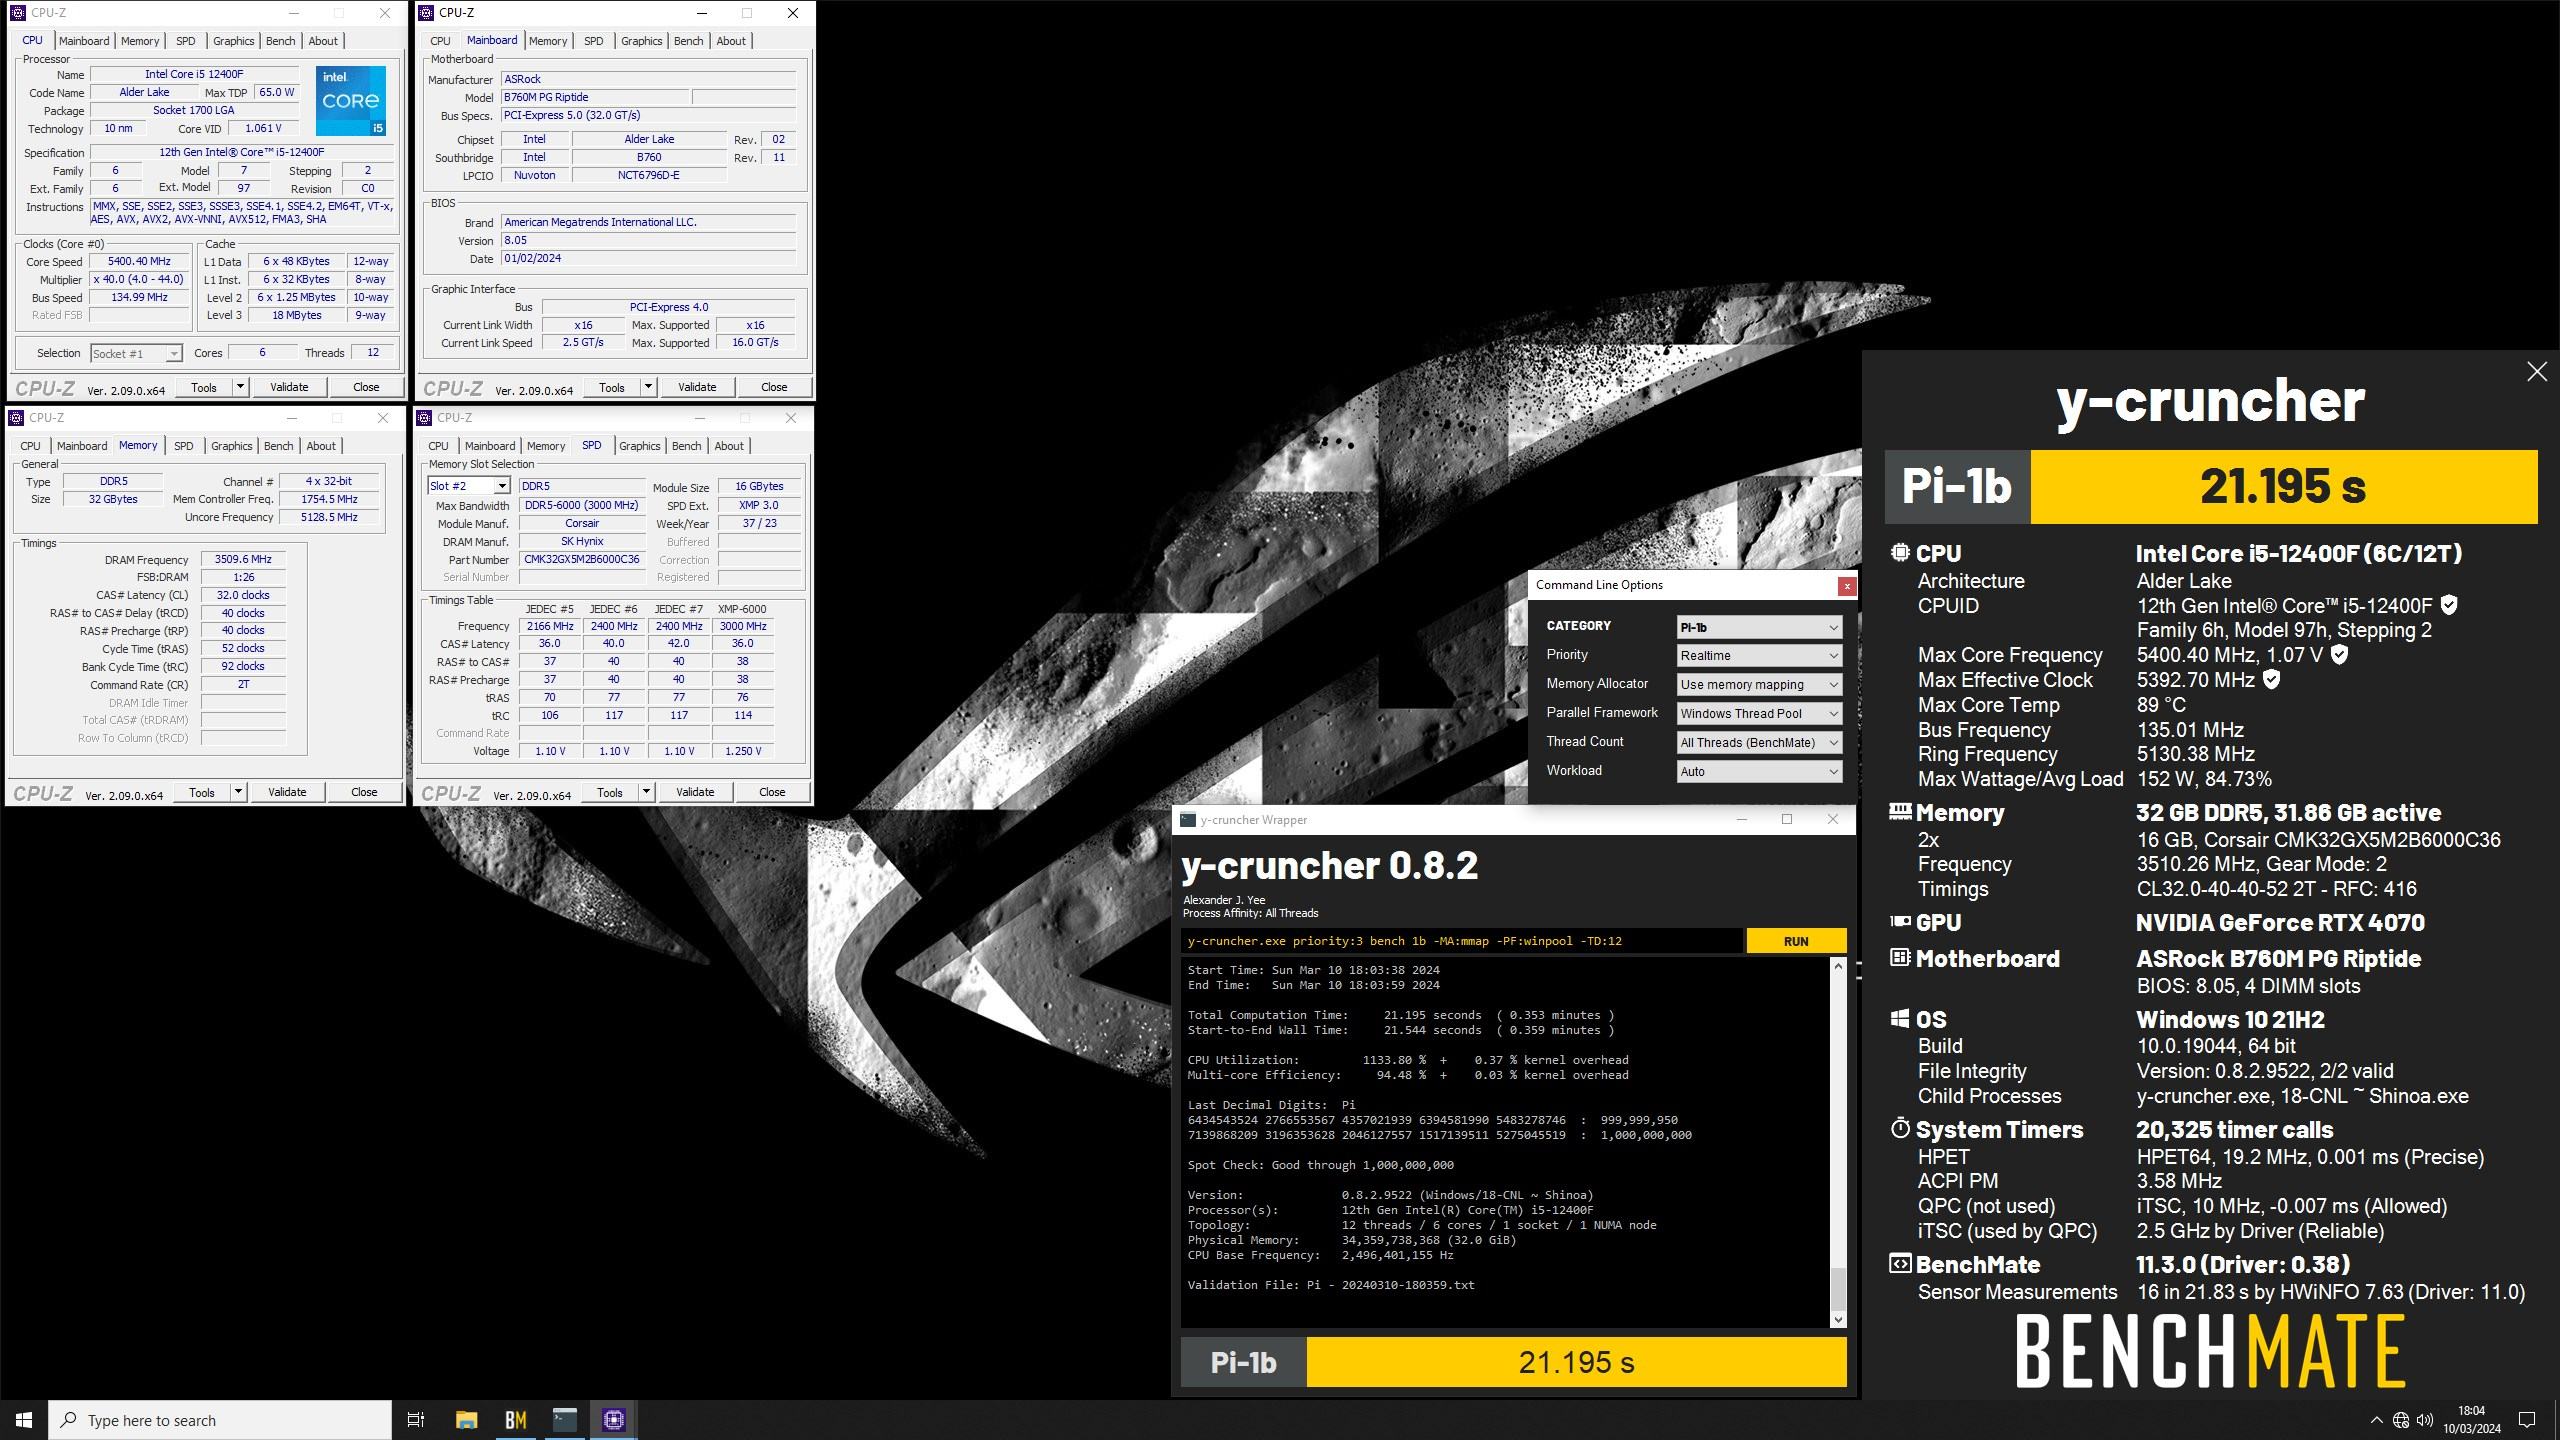Click the CPU section icon in BenchMate panel
This screenshot has height=1440, width=2560.
click(x=1900, y=553)
